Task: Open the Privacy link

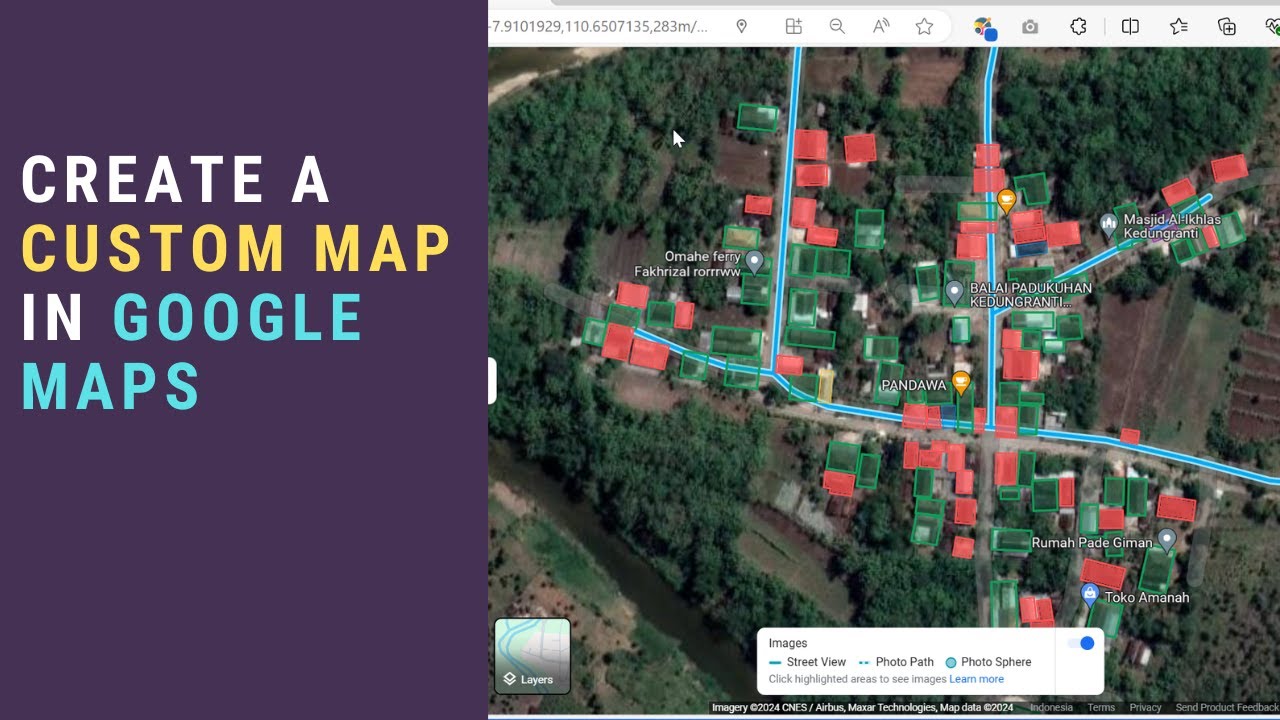Action: pyautogui.click(x=1145, y=707)
